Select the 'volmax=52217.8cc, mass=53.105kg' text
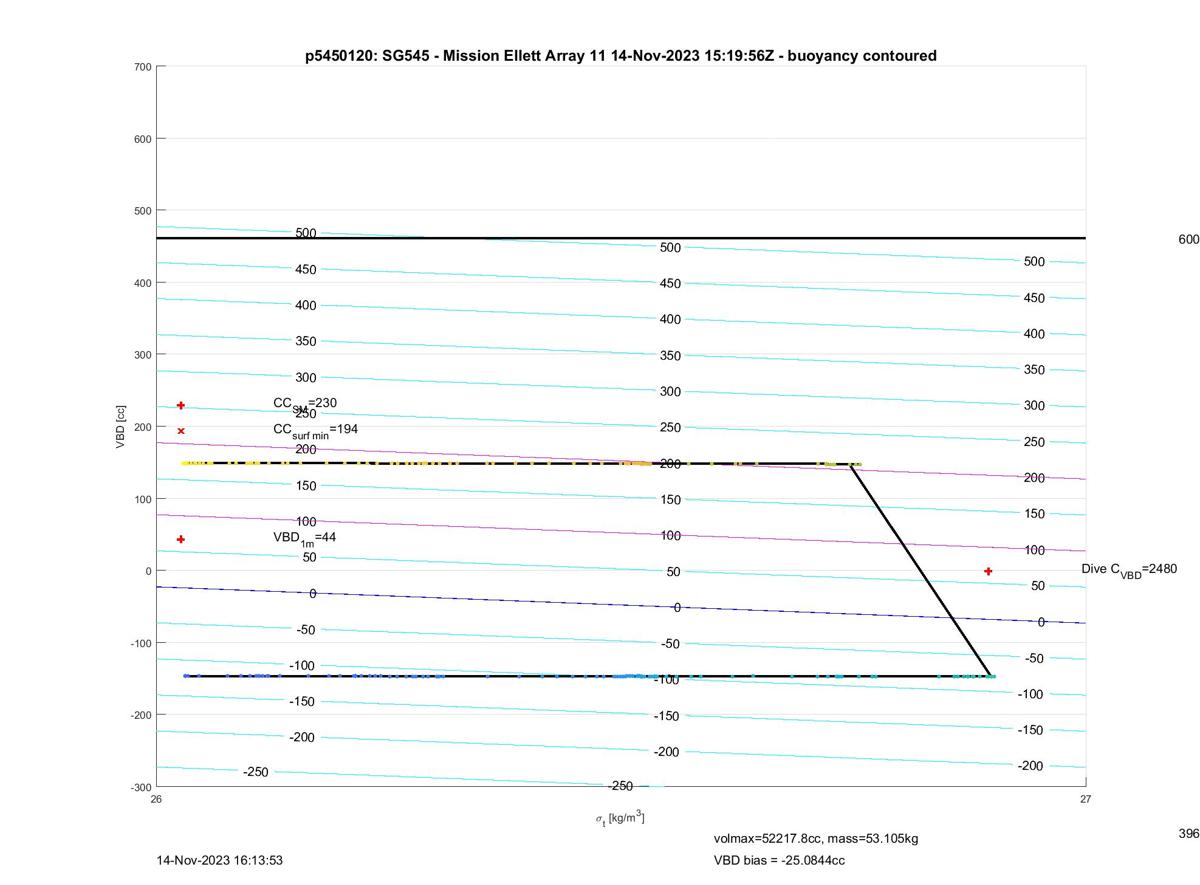The image size is (1200, 885). coord(816,838)
